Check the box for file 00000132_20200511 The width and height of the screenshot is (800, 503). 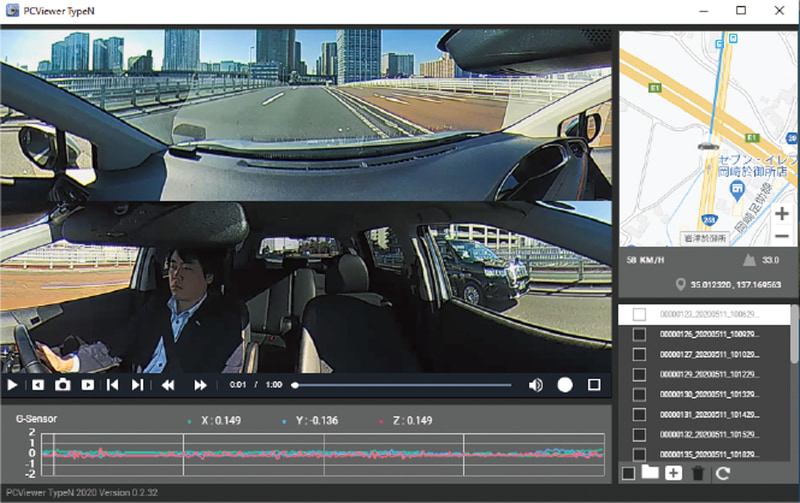[639, 435]
